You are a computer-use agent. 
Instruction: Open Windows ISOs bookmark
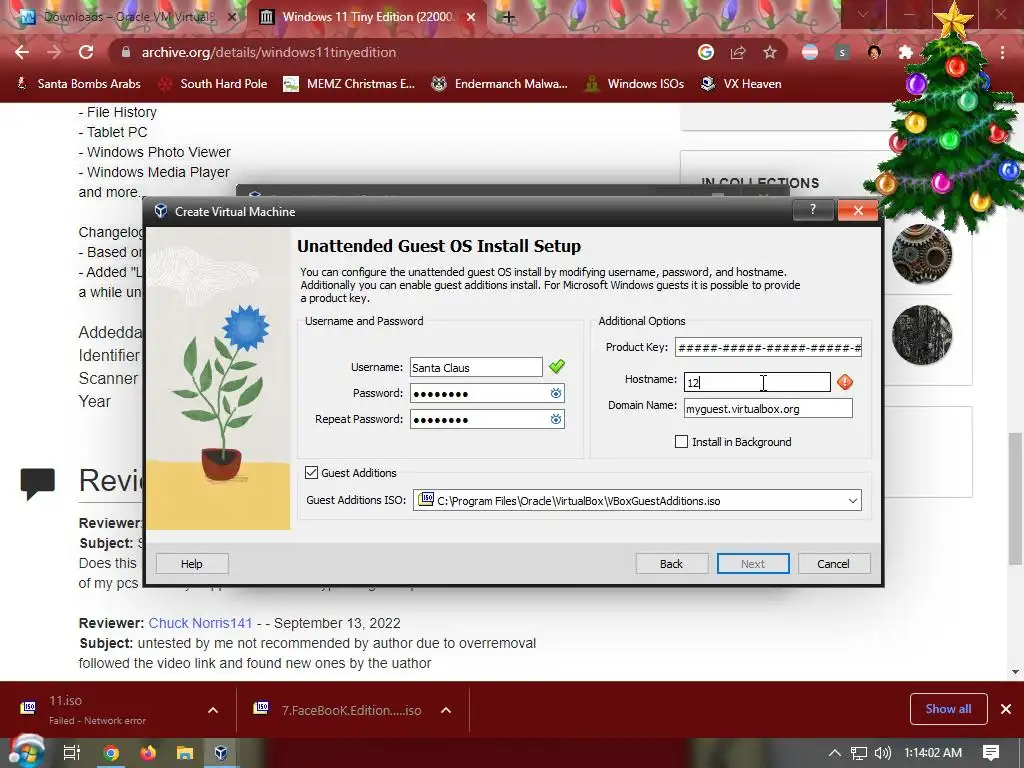coord(635,84)
